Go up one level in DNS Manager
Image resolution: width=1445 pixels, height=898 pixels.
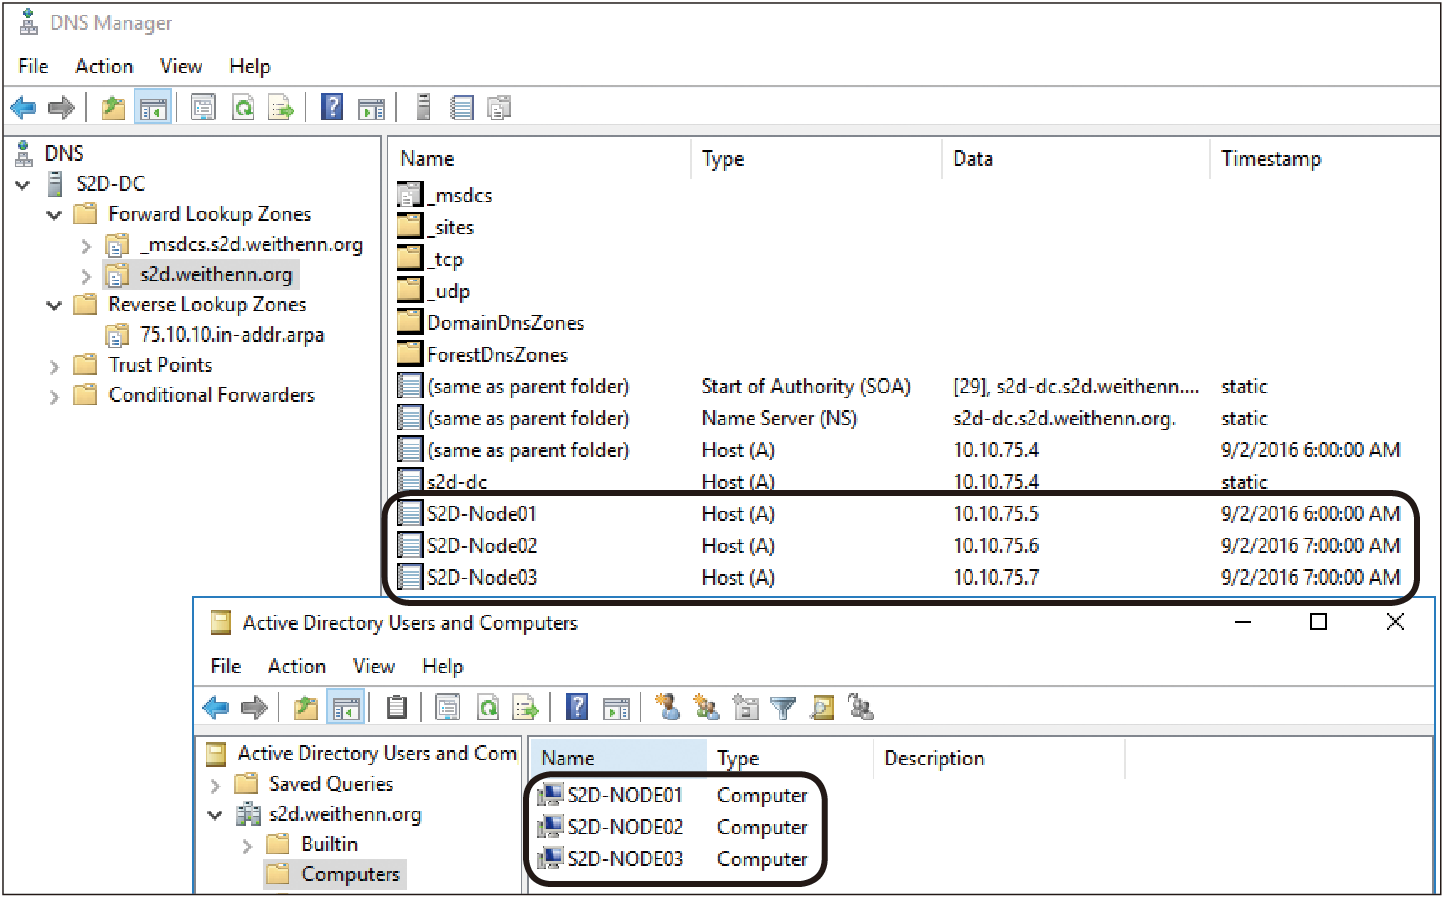click(114, 107)
